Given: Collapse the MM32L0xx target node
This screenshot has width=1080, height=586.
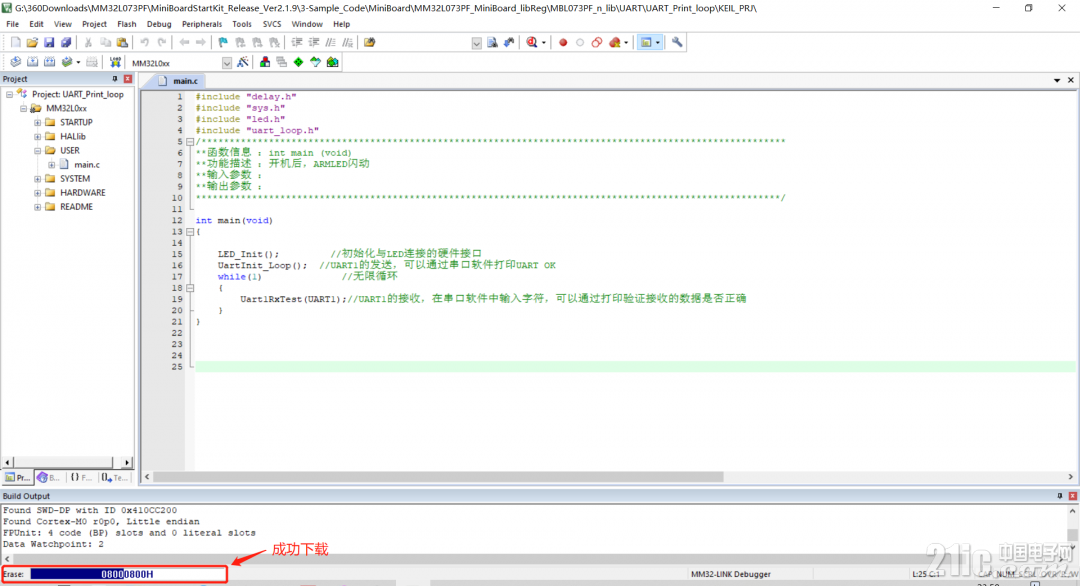Looking at the screenshot, I should 23,109.
